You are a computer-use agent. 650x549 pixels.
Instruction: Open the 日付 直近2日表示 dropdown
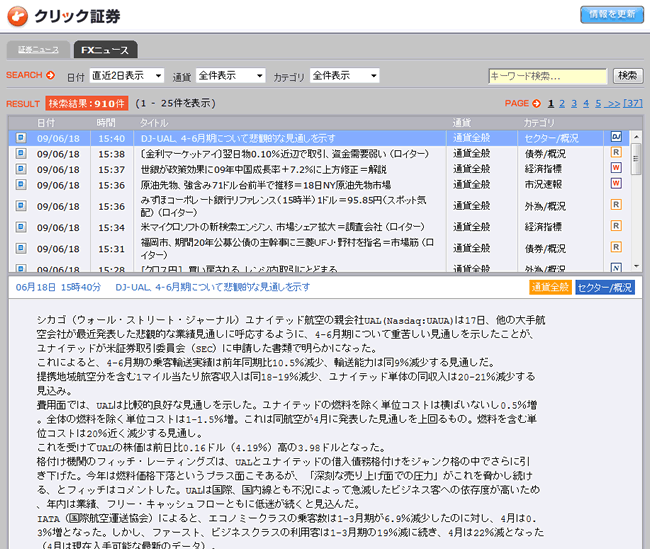[x=127, y=75]
